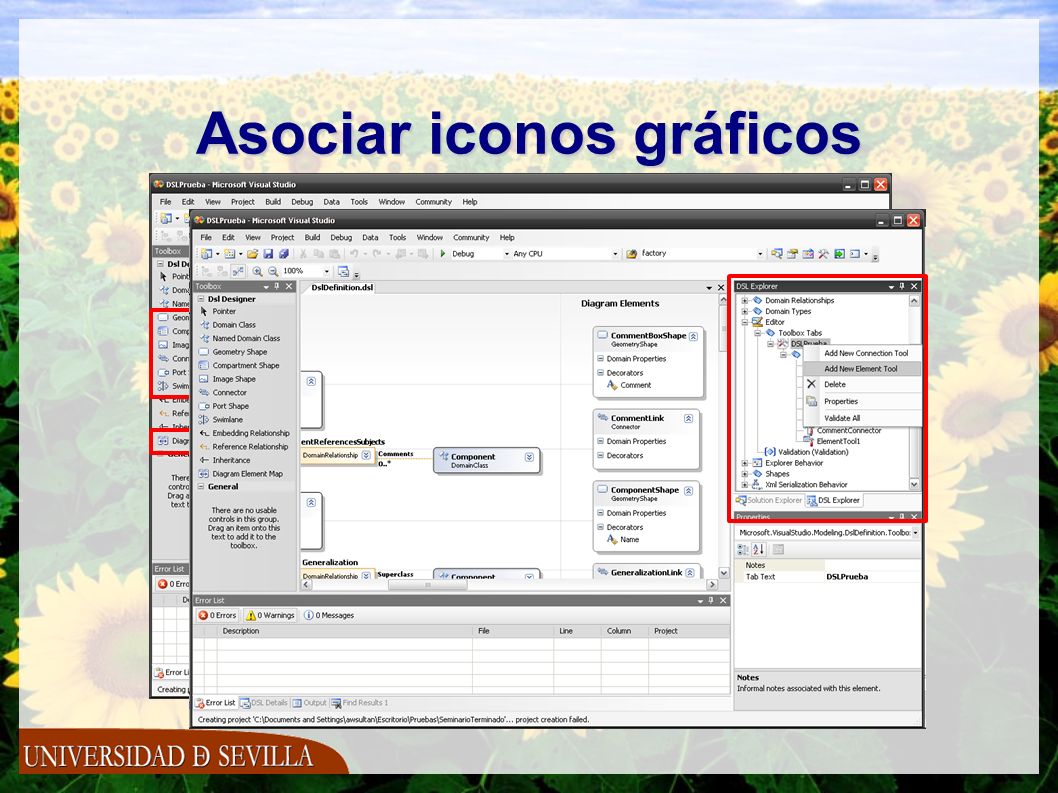The height and width of the screenshot is (793, 1058).
Task: Choose Add New Connection Tool
Action: coord(862,353)
